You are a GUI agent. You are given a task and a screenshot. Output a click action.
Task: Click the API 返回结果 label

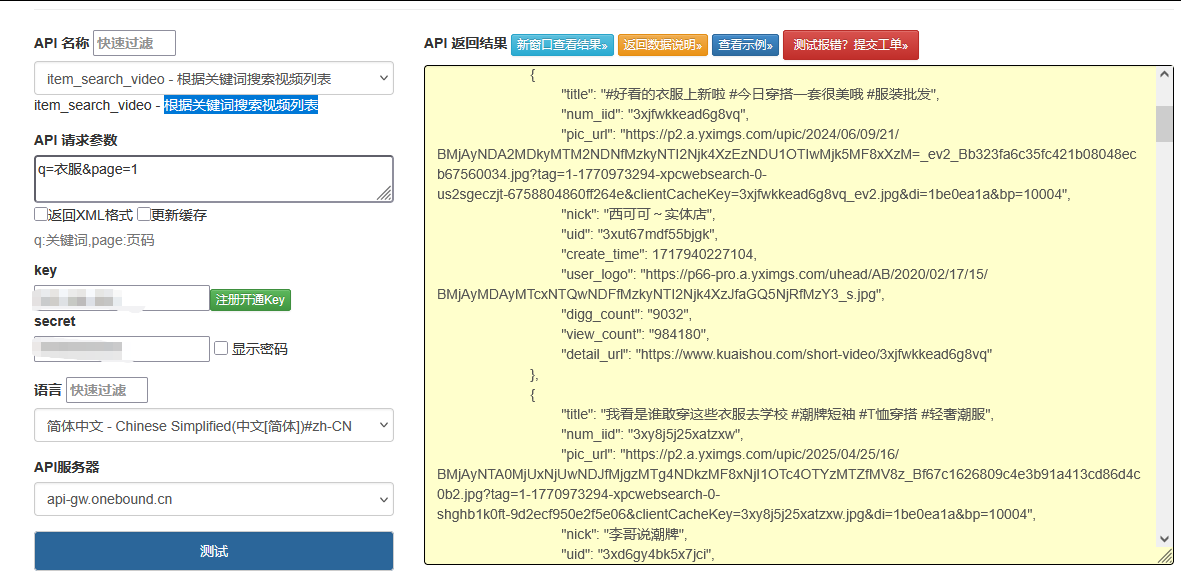tap(465, 43)
